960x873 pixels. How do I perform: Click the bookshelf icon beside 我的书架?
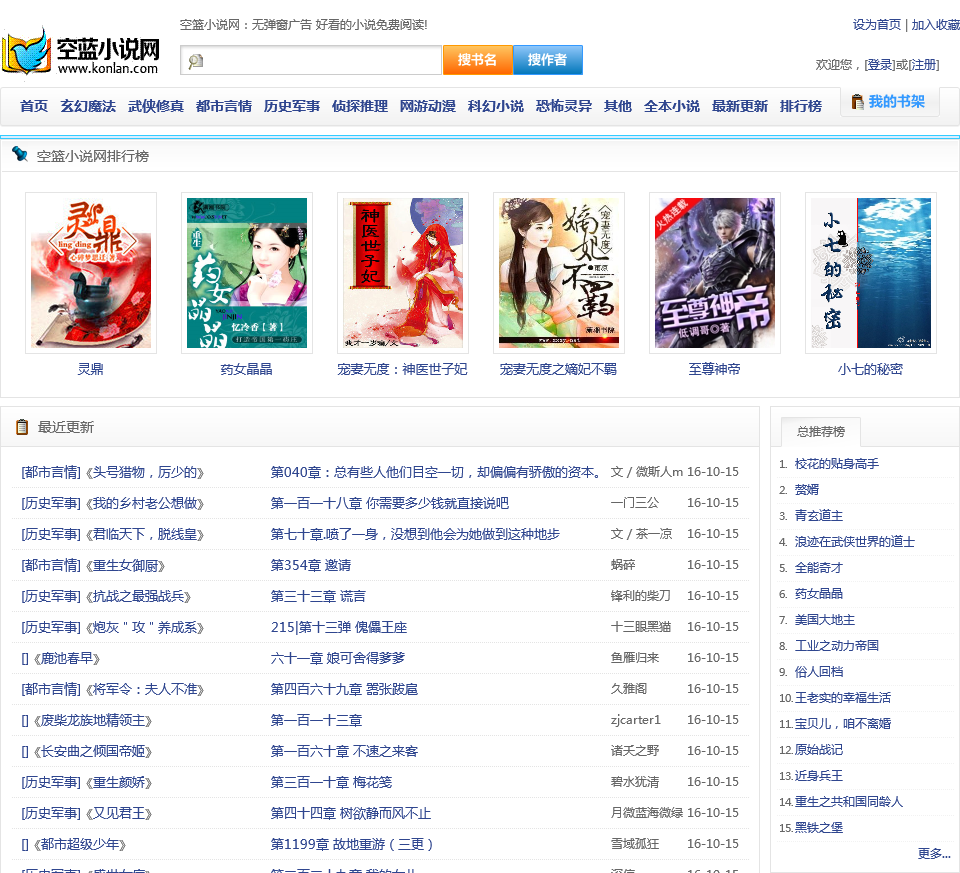pos(857,102)
